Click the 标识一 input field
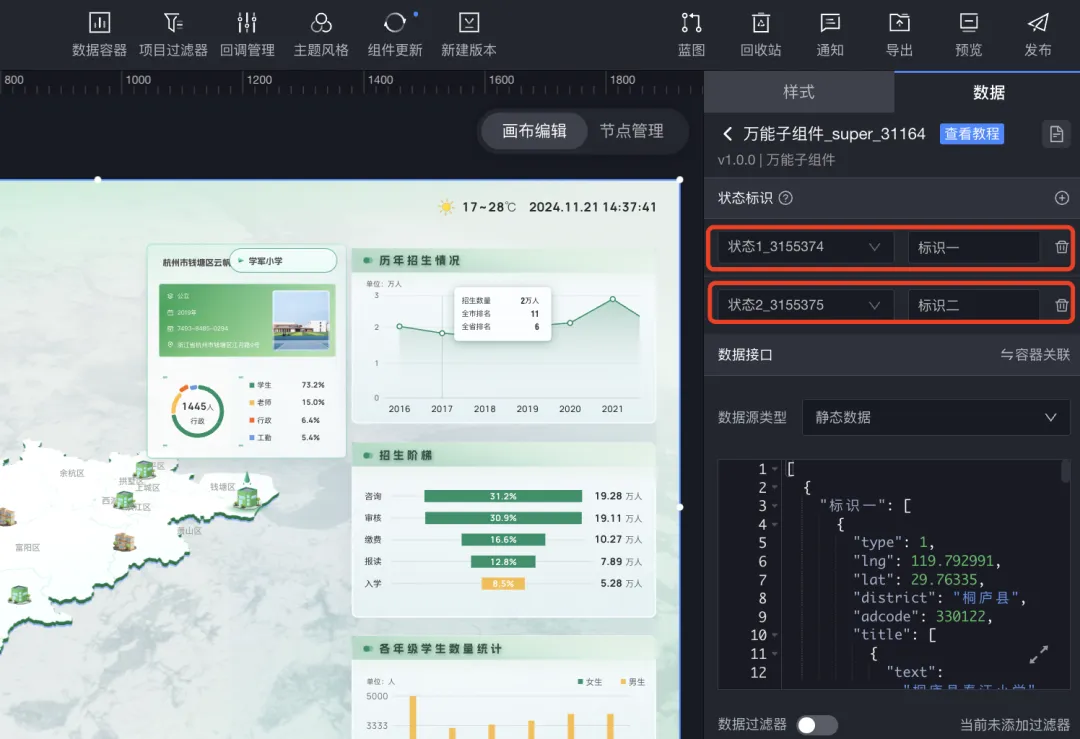Image resolution: width=1080 pixels, height=739 pixels. 973,247
